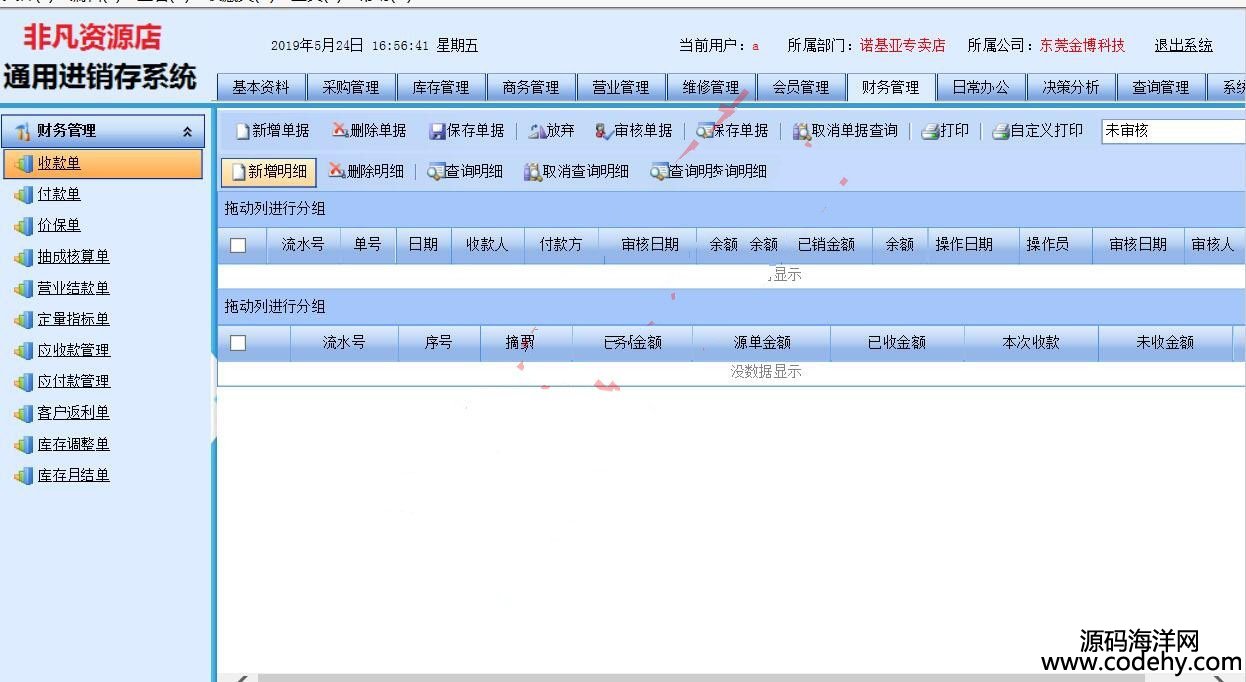This screenshot has width=1246, height=682.
Task: Select the 付款单 sidebar icon
Action: click(x=23, y=194)
